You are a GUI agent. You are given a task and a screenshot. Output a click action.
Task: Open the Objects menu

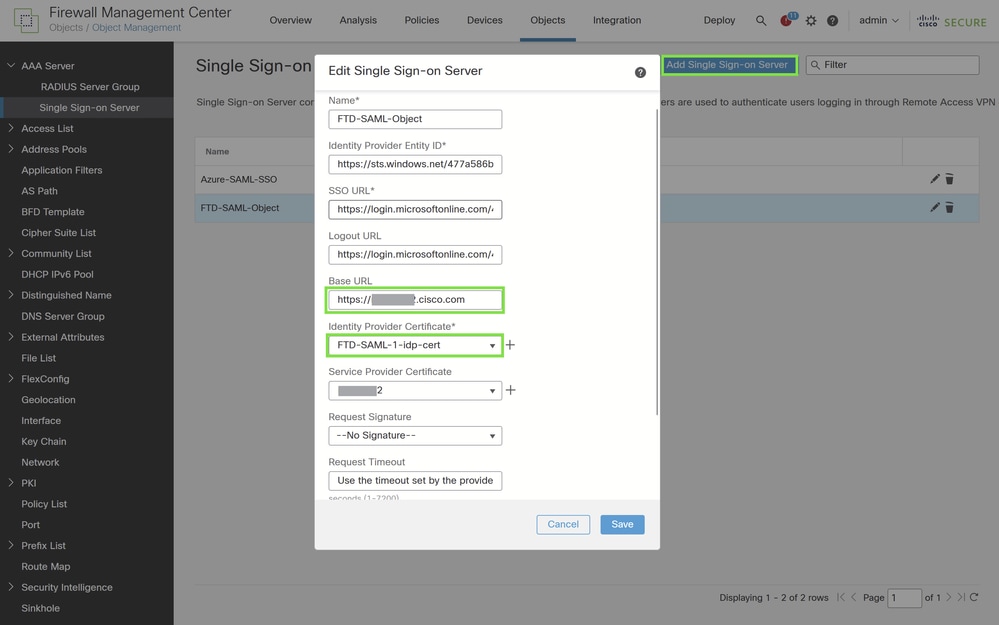pyautogui.click(x=548, y=20)
